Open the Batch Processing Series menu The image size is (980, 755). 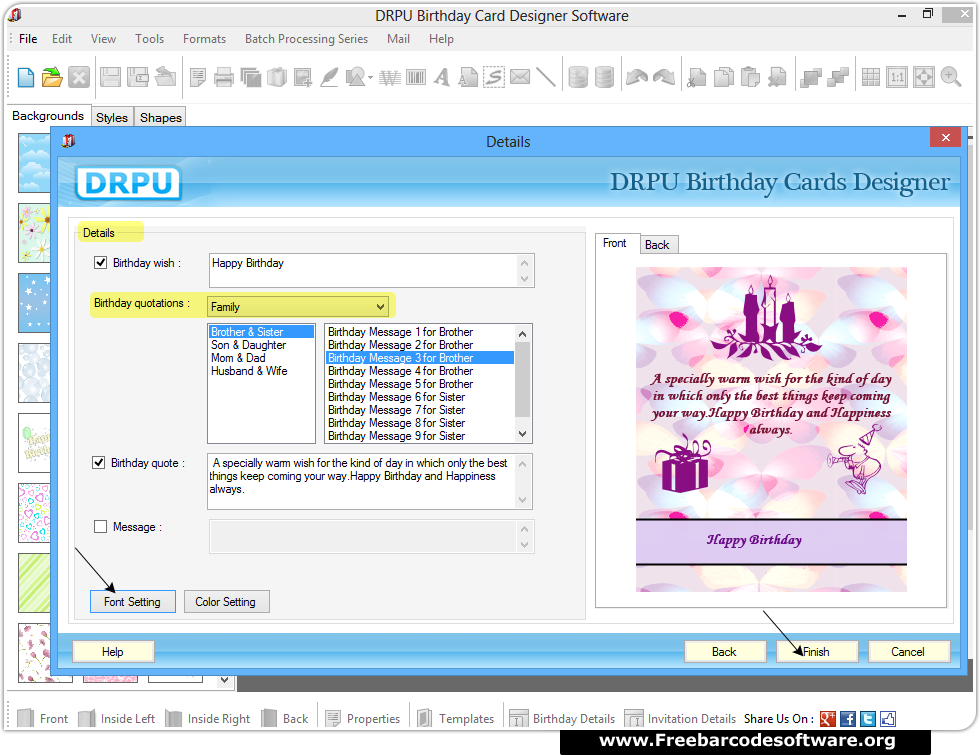point(306,39)
